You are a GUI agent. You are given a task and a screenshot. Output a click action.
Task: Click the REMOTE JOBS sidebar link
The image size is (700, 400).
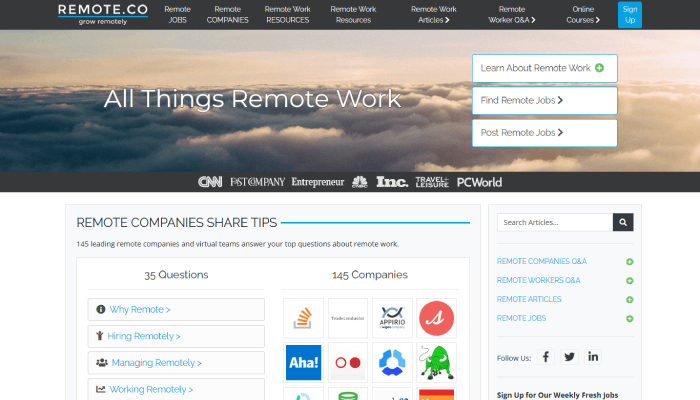pyautogui.click(x=521, y=318)
